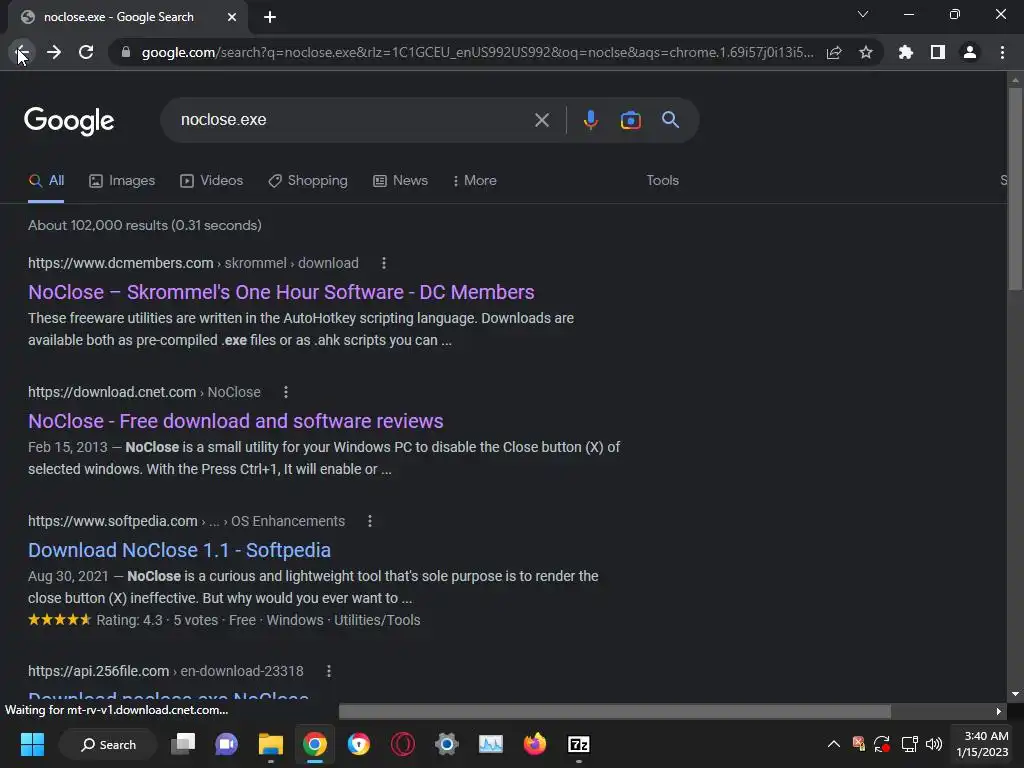1024x768 pixels.
Task: Start voice search with the microphone
Action: click(590, 120)
